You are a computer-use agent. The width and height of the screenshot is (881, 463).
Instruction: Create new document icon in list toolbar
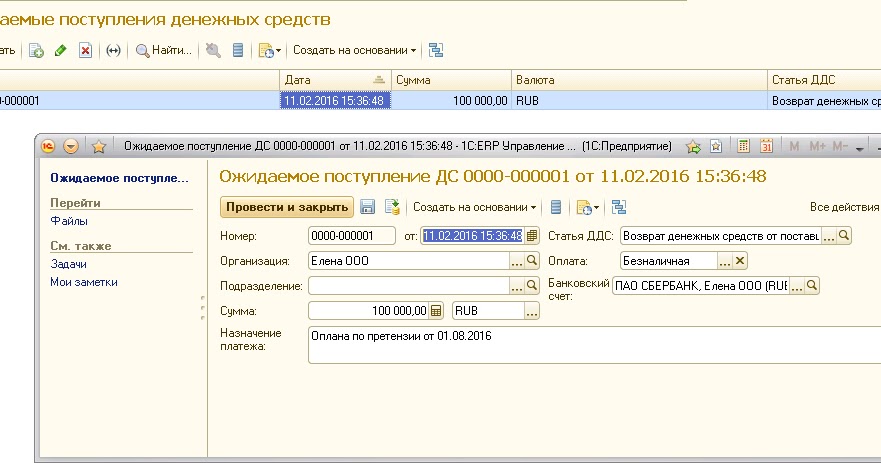point(37,51)
